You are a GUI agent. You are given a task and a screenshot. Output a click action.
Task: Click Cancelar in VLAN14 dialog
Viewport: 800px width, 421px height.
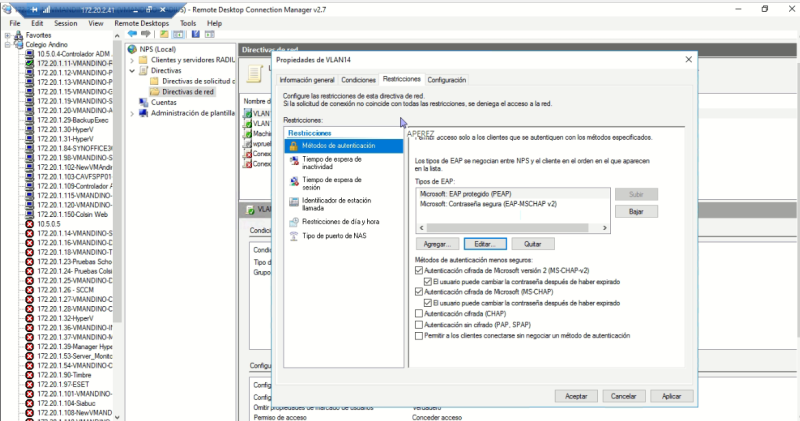click(623, 396)
